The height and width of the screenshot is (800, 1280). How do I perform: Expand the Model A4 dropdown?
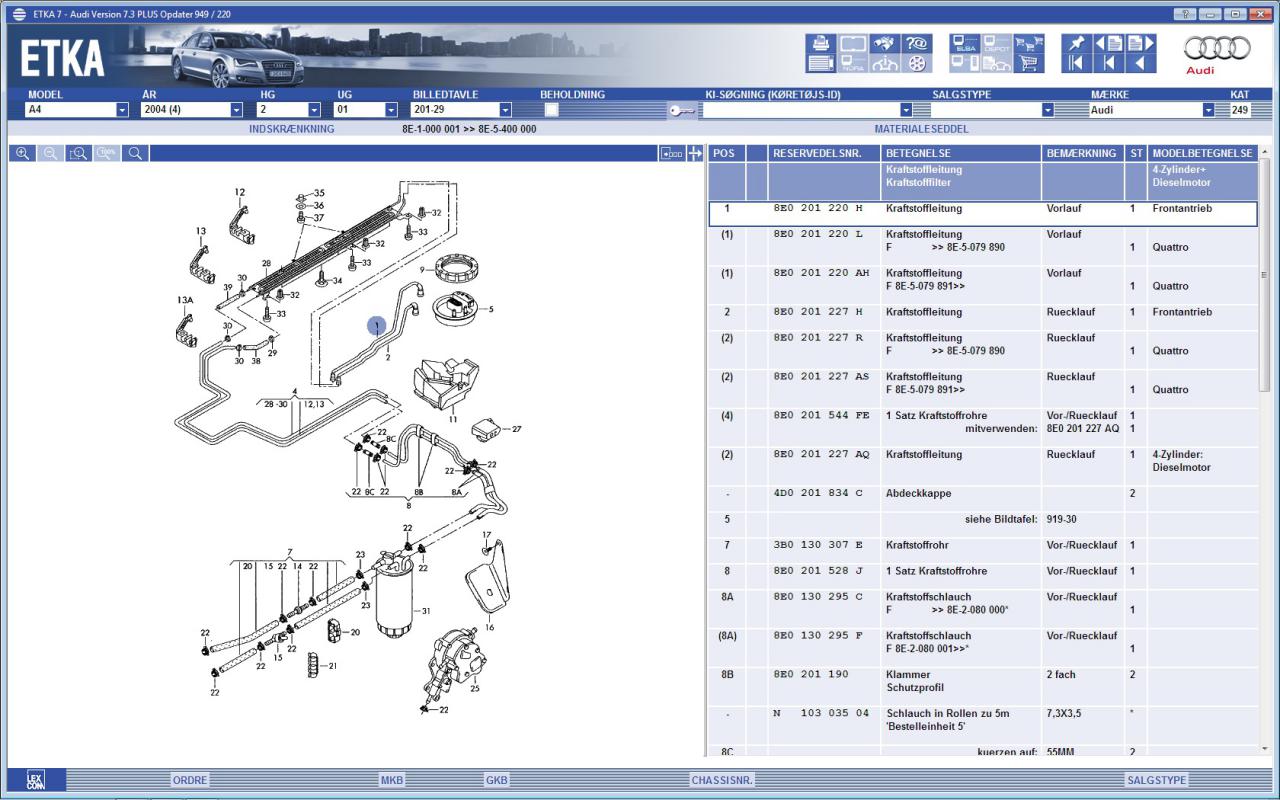[122, 110]
